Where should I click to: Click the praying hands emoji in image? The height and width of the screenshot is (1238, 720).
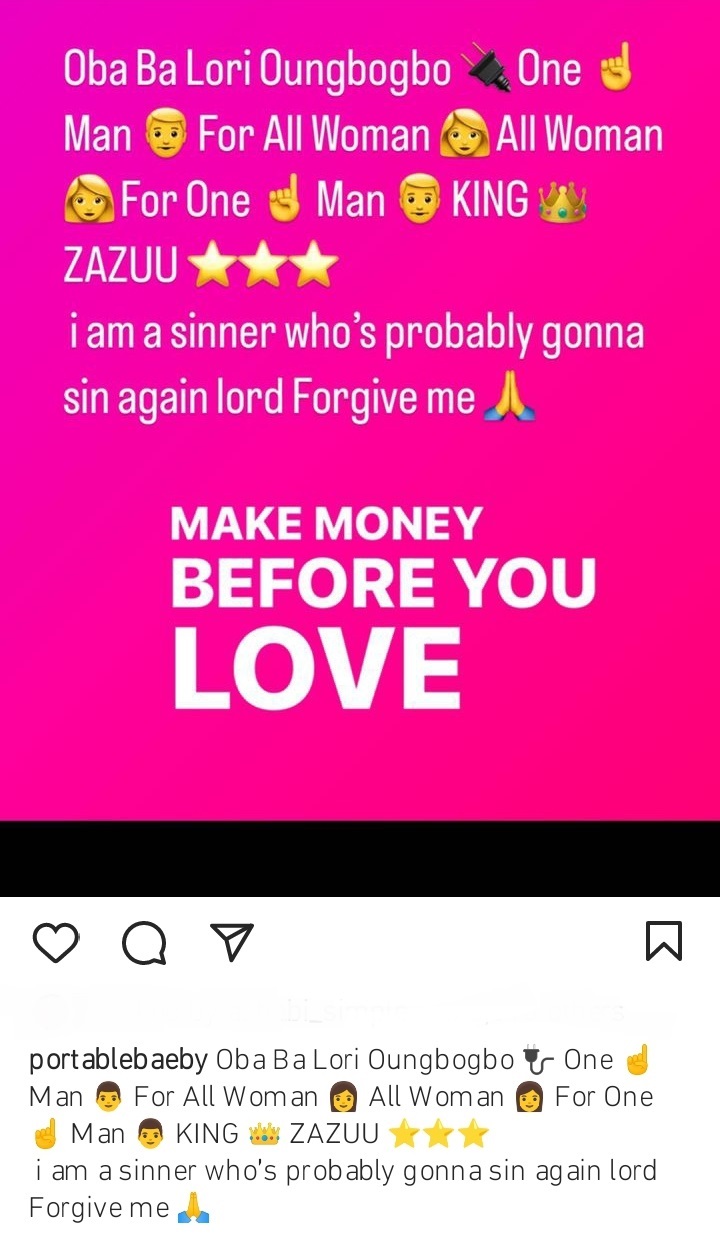tap(510, 399)
